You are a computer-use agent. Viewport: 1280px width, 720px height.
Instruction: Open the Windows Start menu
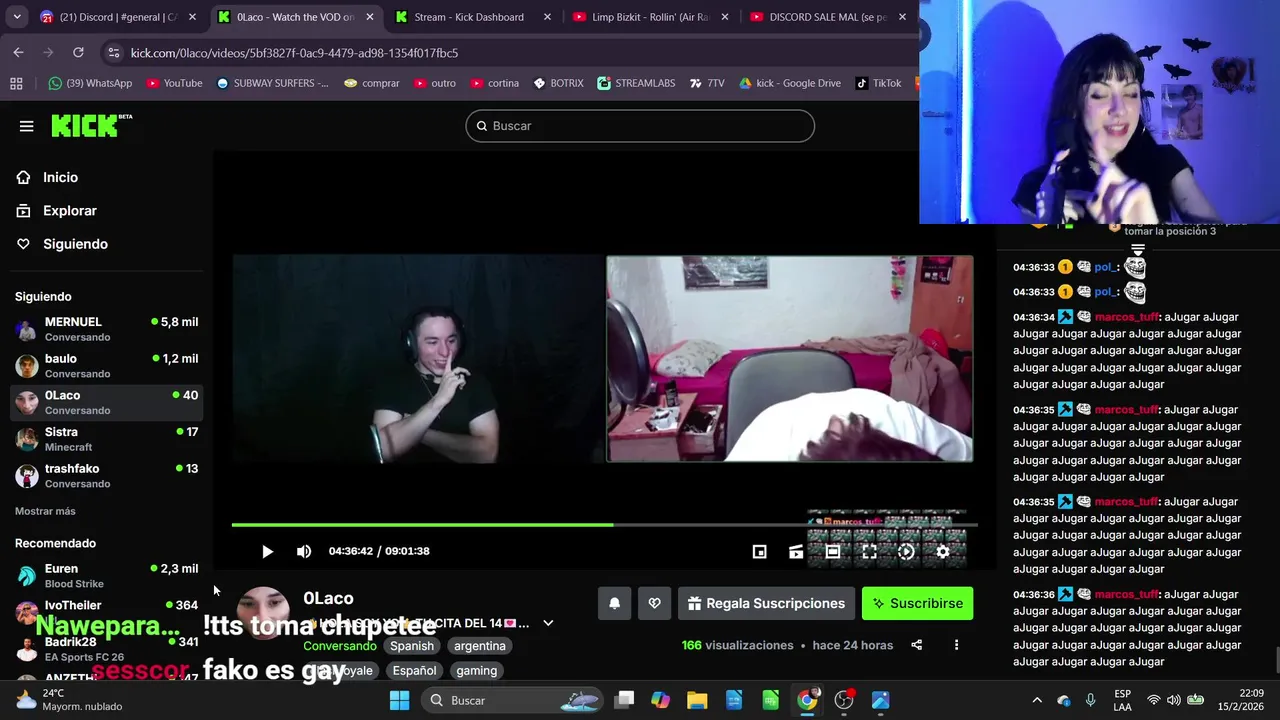tap(399, 700)
